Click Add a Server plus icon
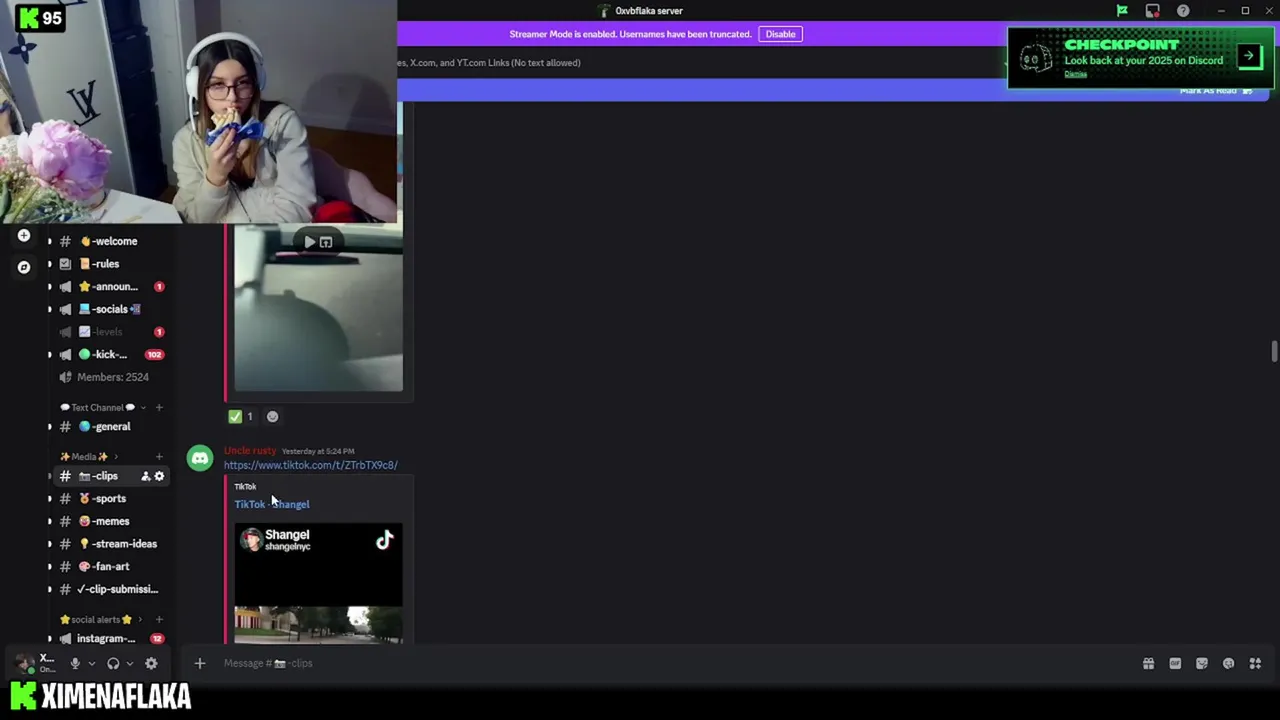 (24, 236)
